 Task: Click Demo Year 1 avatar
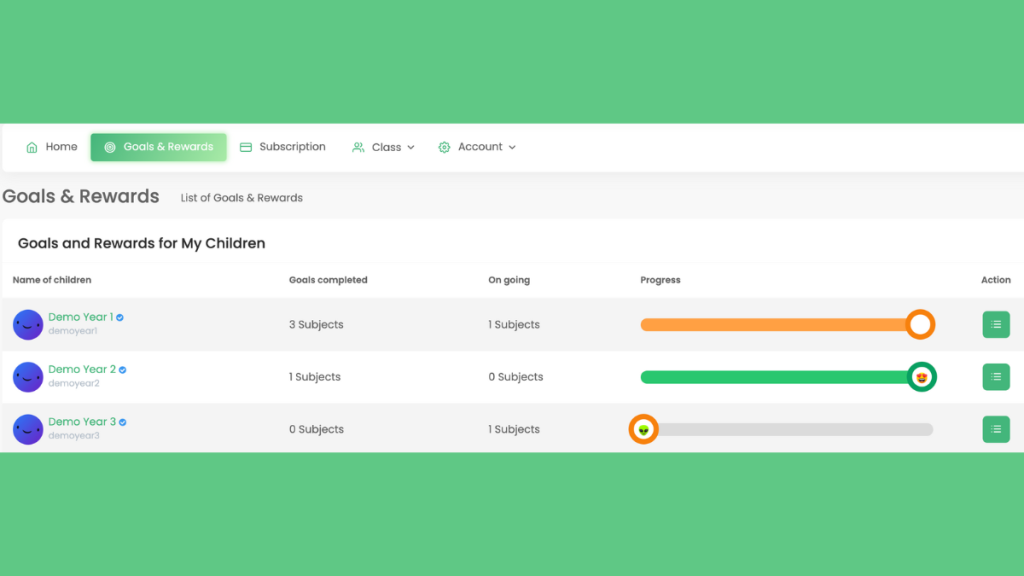point(28,325)
